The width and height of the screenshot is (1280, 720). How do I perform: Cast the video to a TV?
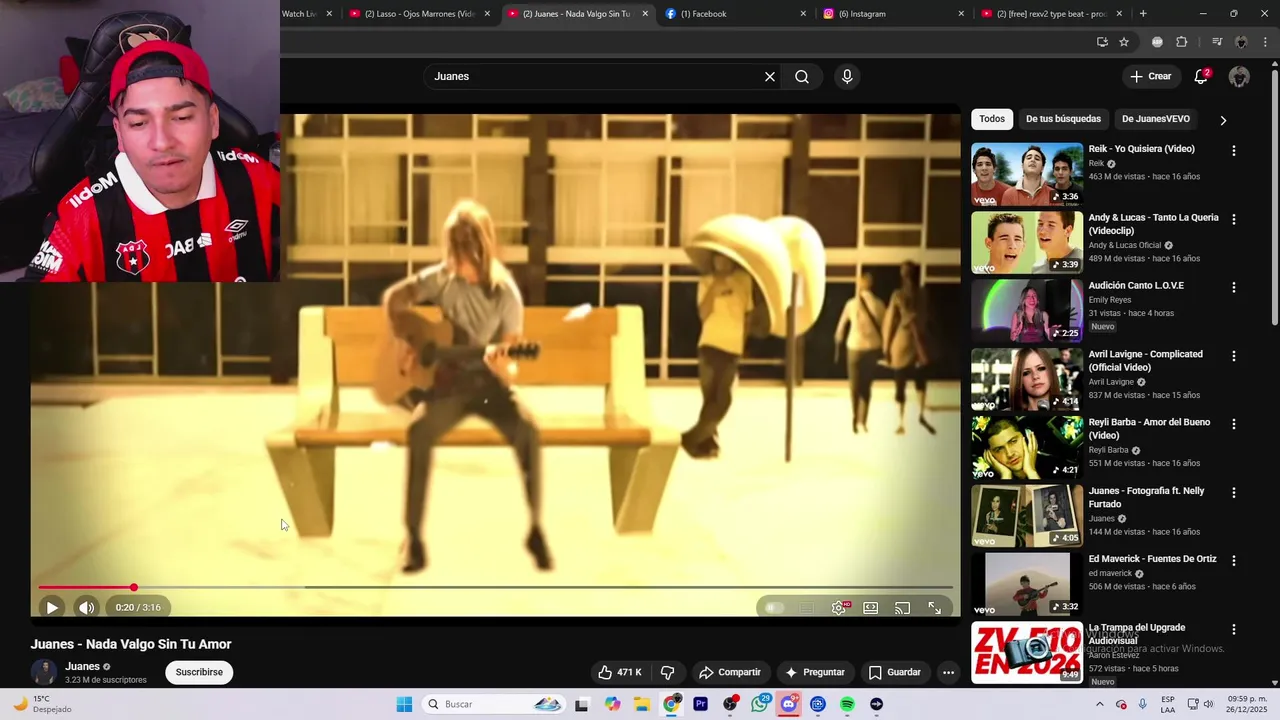point(902,607)
